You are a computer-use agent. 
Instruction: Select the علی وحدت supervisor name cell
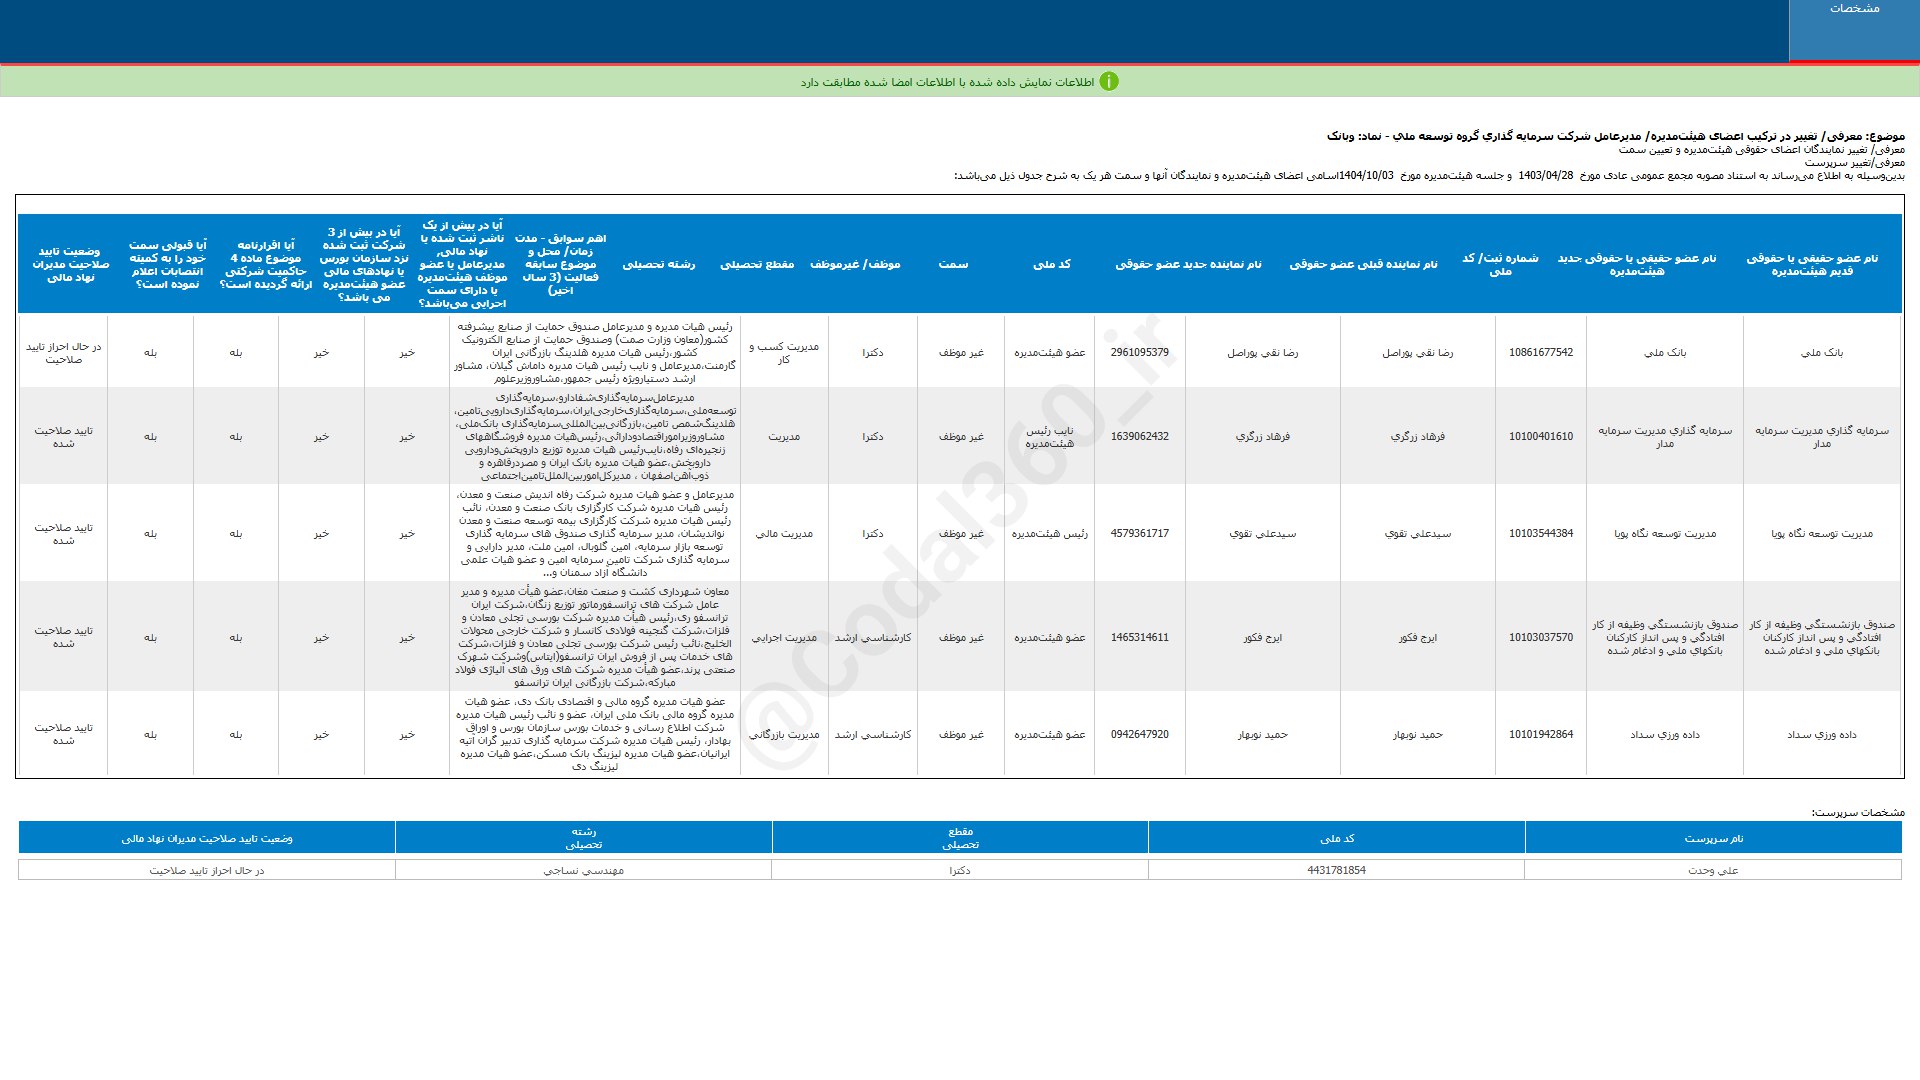(1712, 870)
